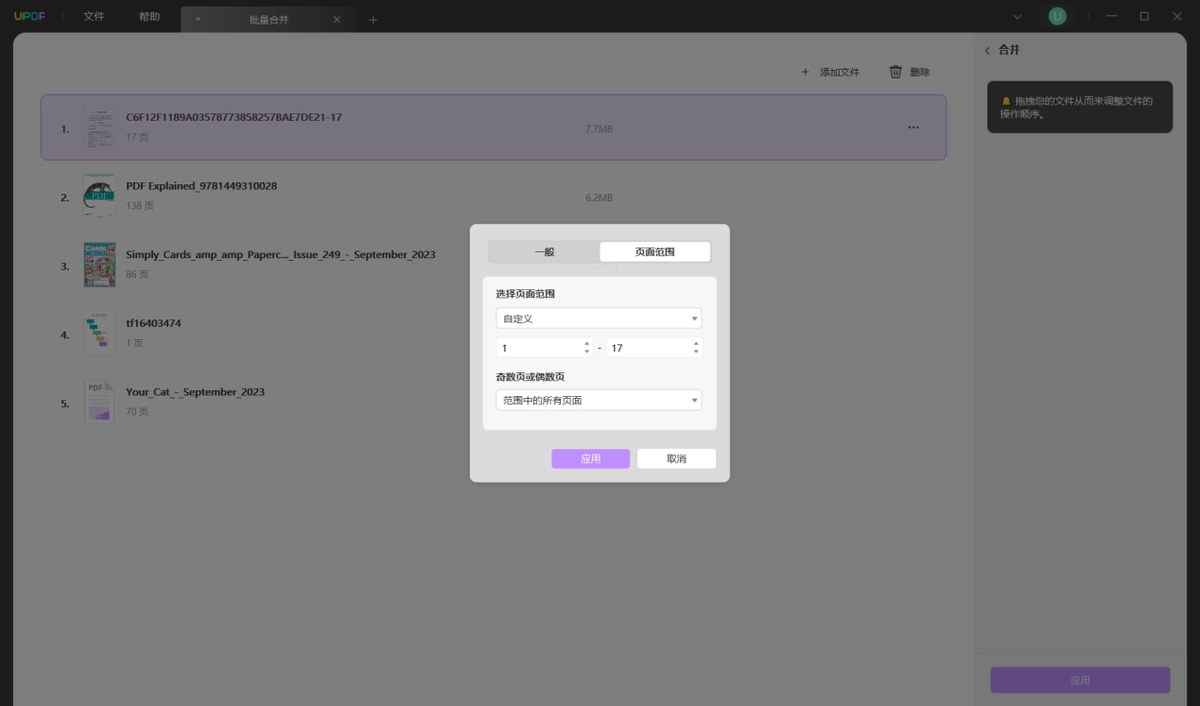Decrease the end page value 17

point(695,352)
